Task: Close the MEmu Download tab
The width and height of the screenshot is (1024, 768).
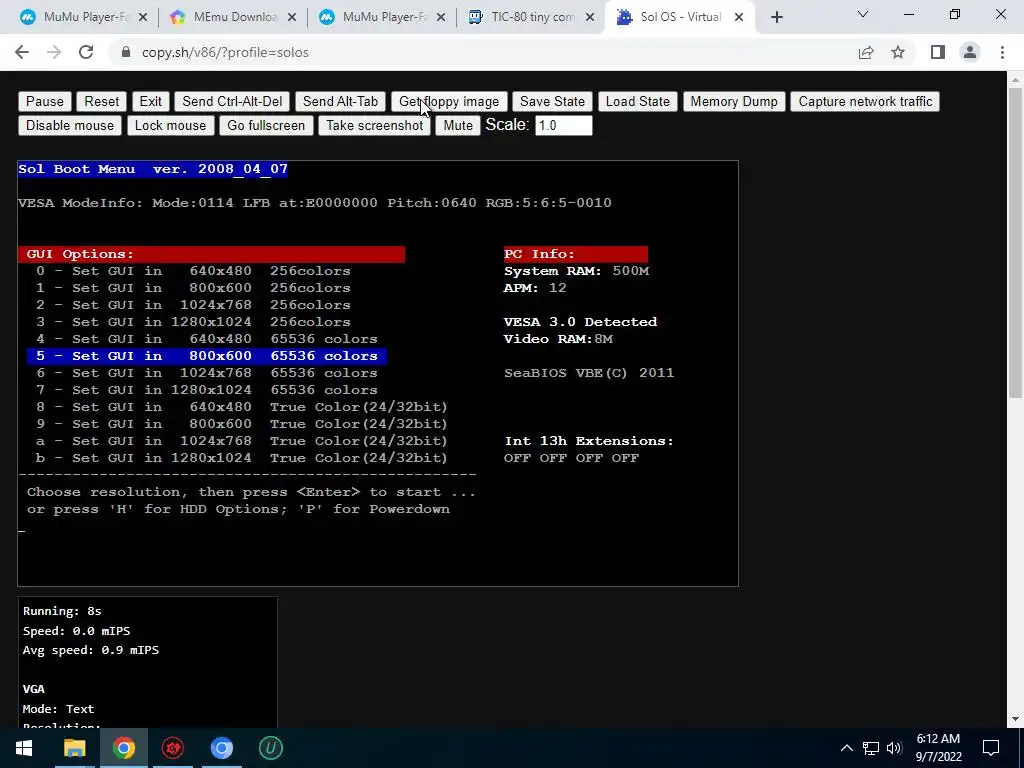Action: pos(292,17)
